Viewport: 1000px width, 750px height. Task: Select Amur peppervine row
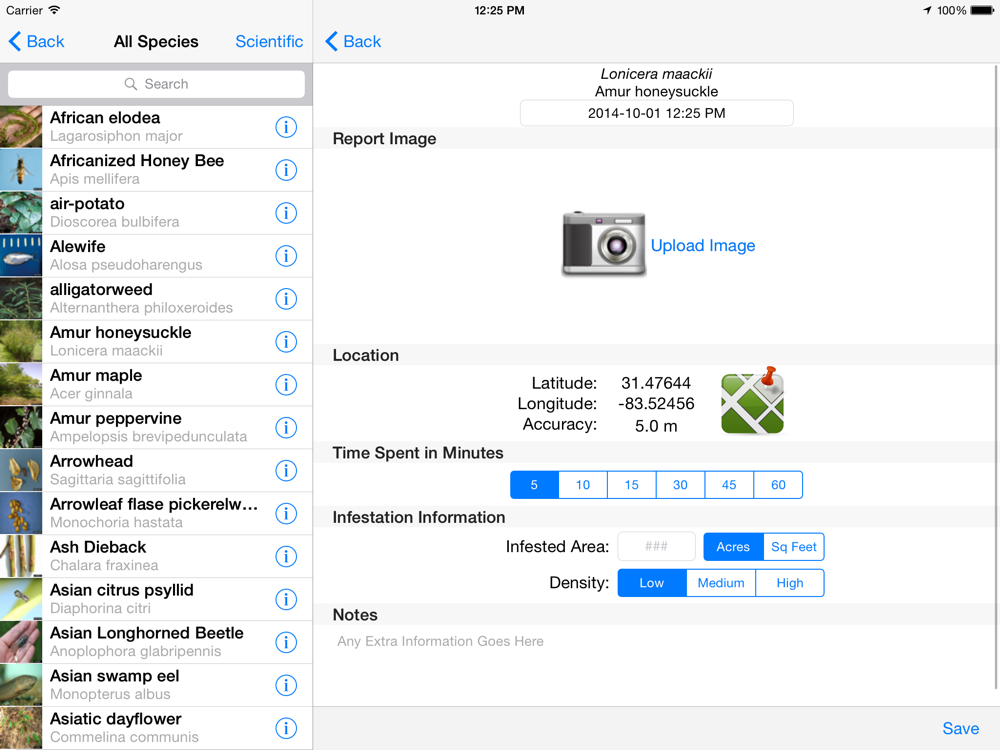click(x=156, y=427)
